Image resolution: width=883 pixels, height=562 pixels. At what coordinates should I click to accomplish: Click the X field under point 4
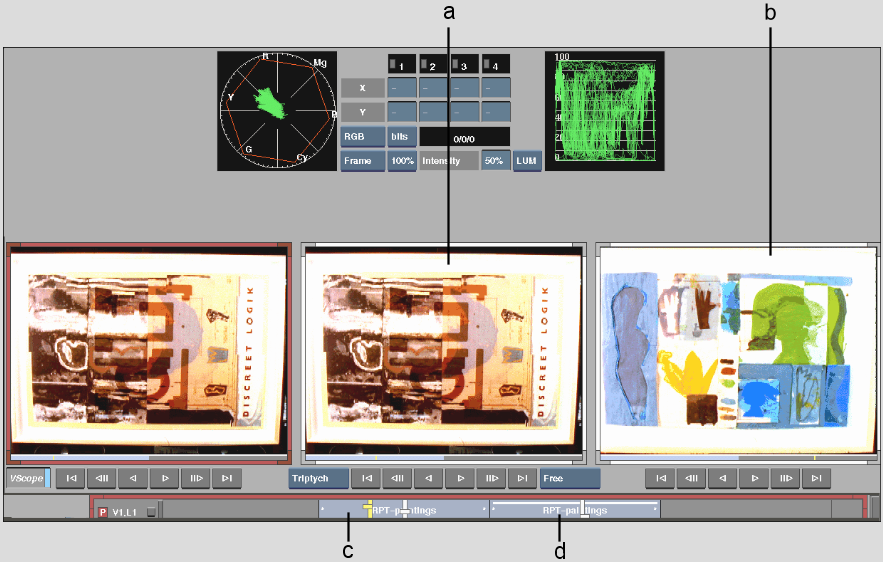(x=496, y=88)
